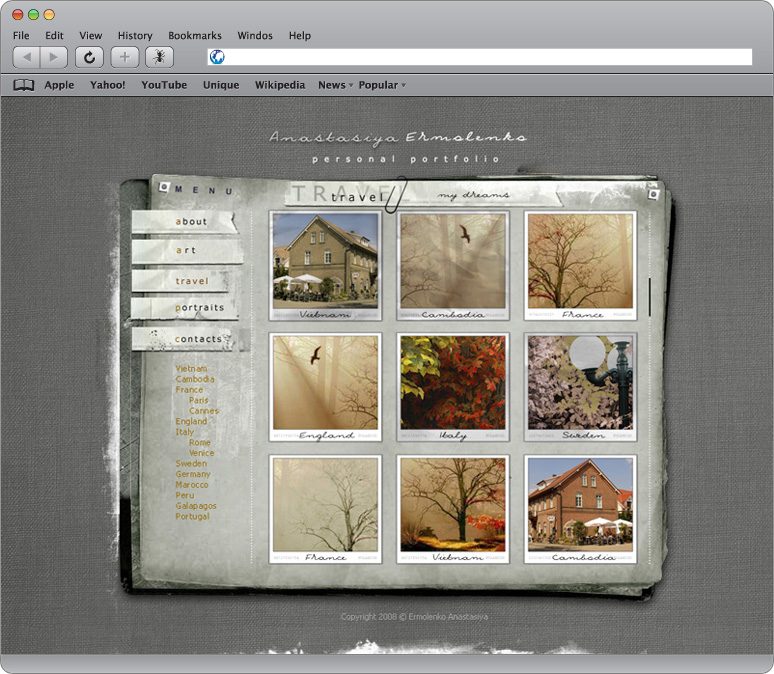Expand the Popular bookmark dropdown

click(382, 85)
